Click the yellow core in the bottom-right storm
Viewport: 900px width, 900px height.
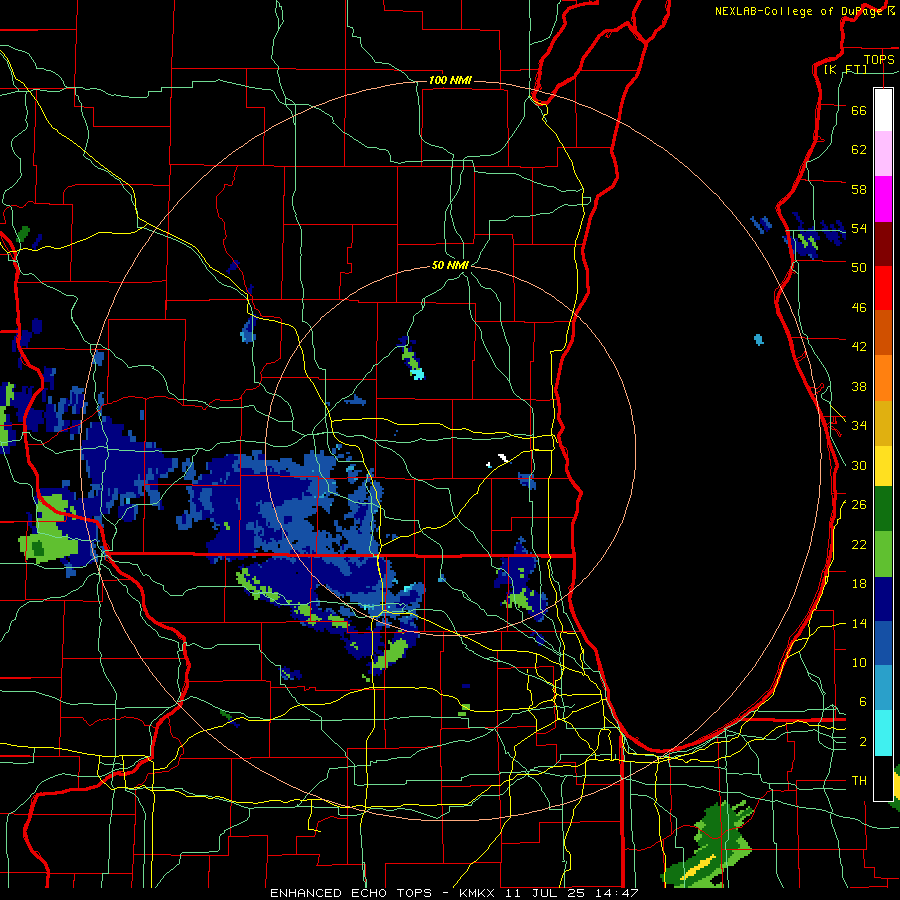tap(700, 867)
